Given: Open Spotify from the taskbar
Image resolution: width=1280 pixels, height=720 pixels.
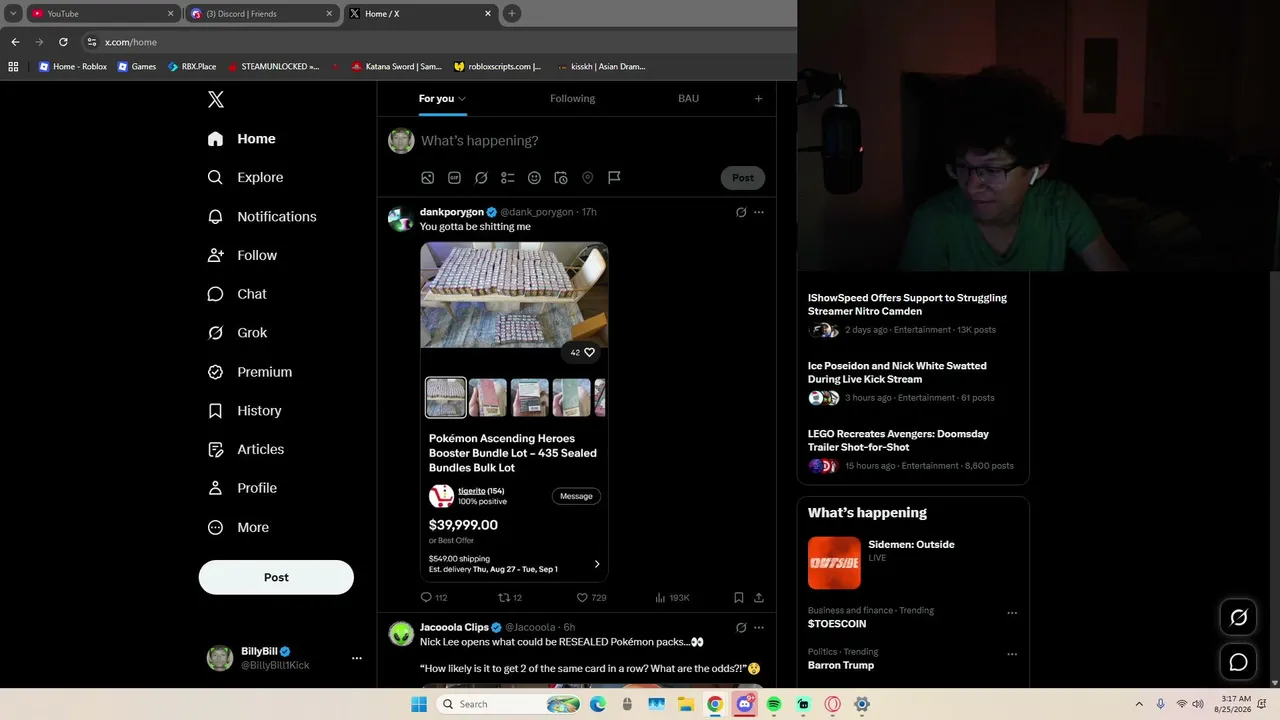Looking at the screenshot, I should 774,704.
